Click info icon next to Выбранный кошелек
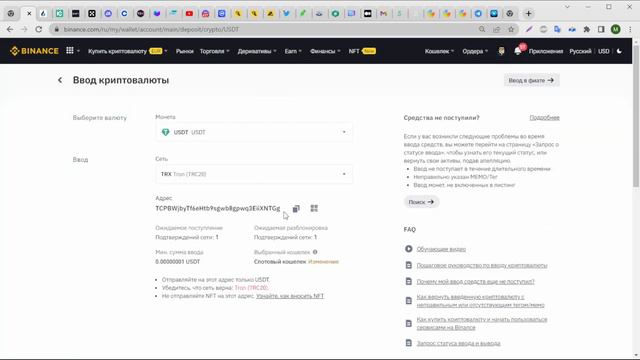 coord(315,252)
